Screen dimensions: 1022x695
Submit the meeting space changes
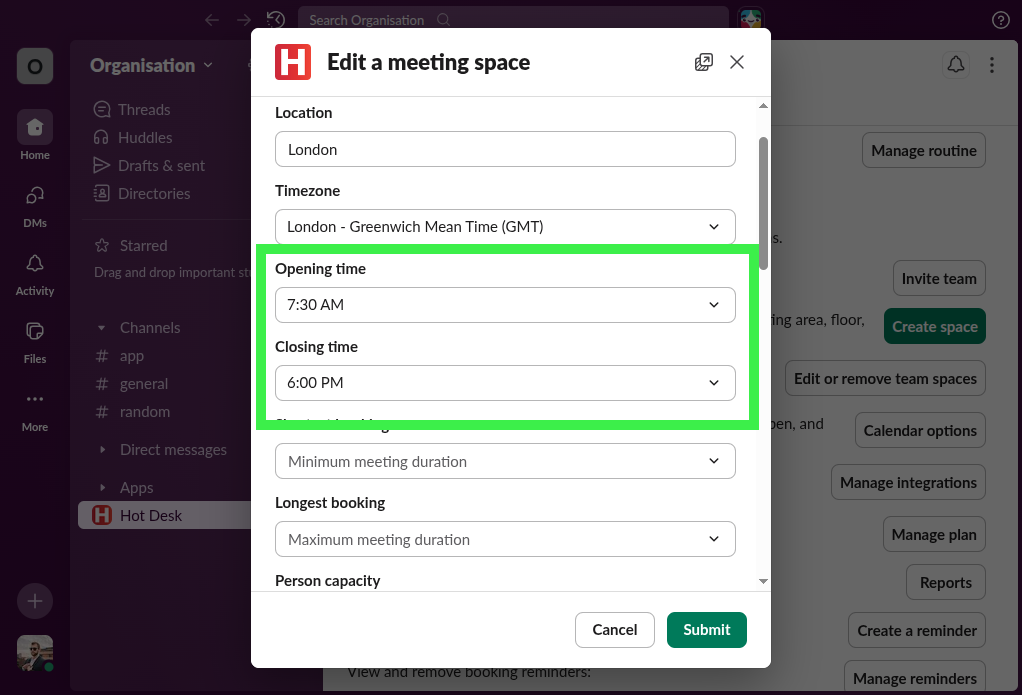point(706,630)
